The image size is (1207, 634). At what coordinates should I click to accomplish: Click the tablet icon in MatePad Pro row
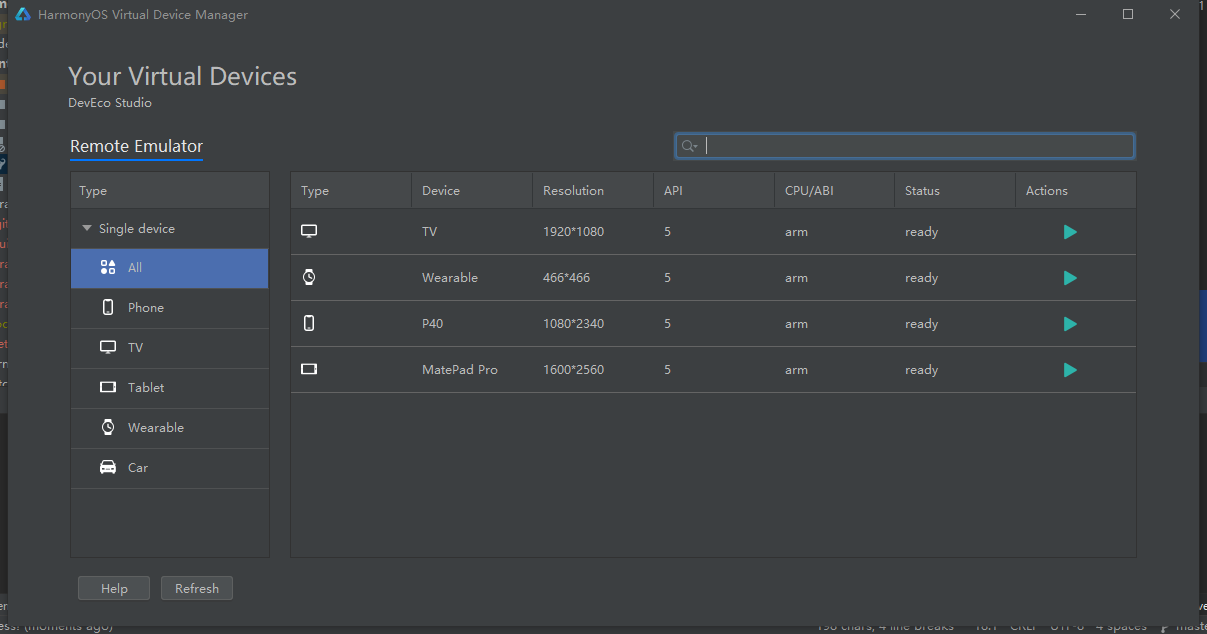point(309,369)
